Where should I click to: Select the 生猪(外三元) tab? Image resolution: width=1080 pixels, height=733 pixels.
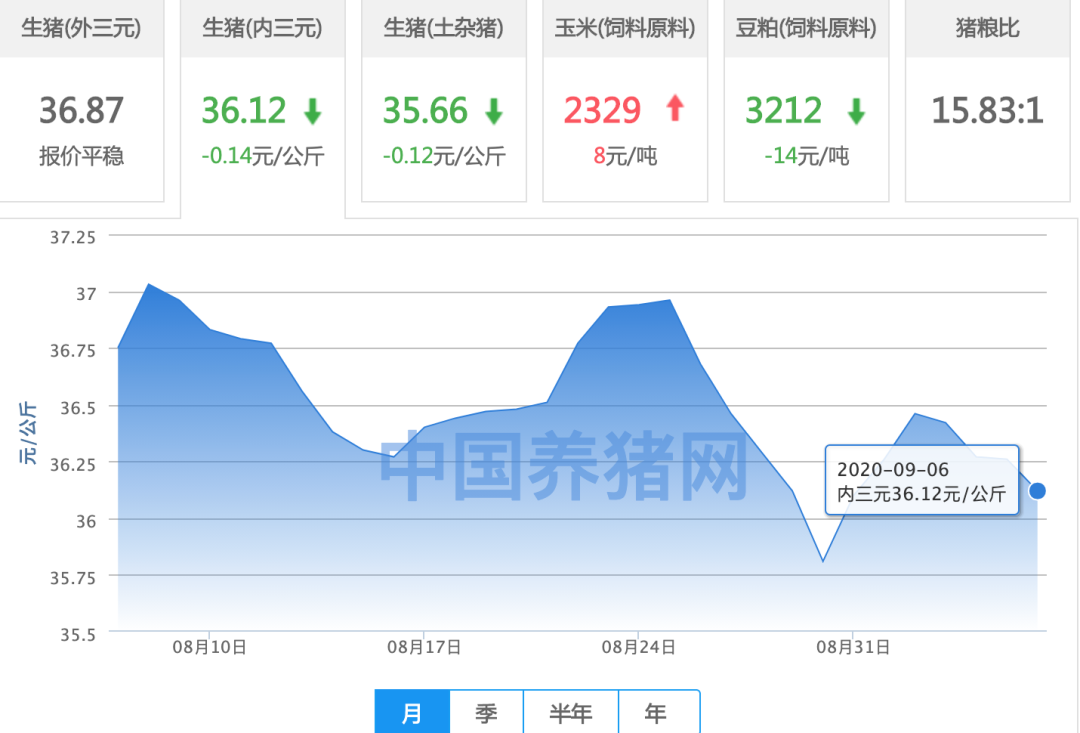[81, 28]
